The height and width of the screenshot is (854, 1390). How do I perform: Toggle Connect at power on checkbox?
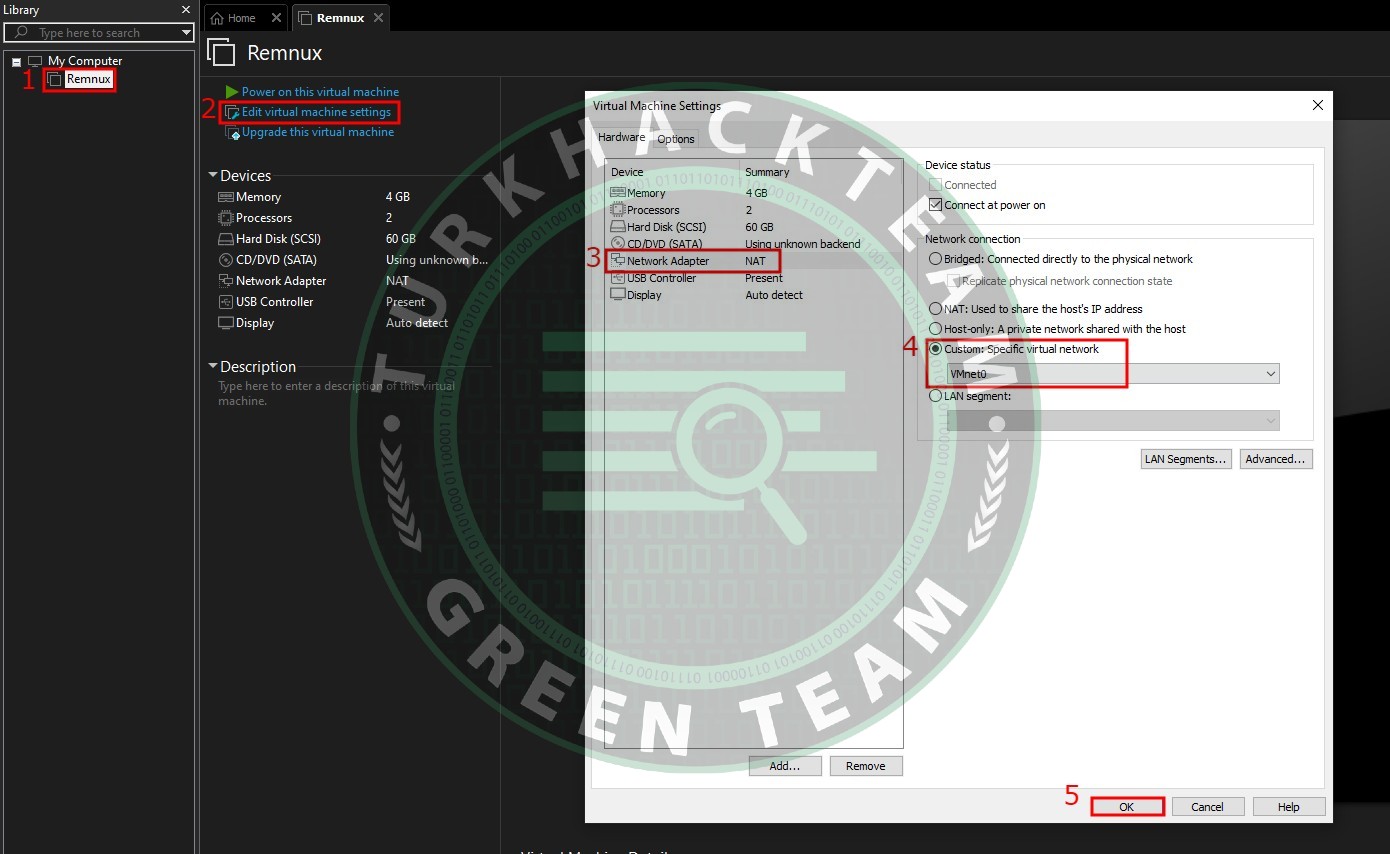pos(936,205)
